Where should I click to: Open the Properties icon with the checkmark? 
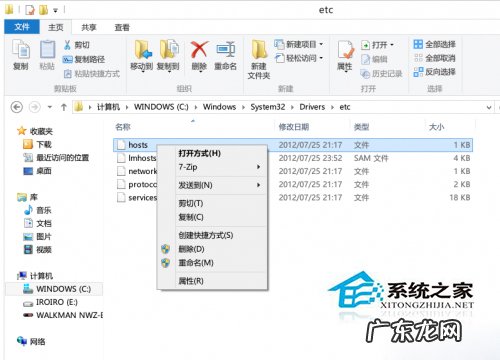click(345, 50)
